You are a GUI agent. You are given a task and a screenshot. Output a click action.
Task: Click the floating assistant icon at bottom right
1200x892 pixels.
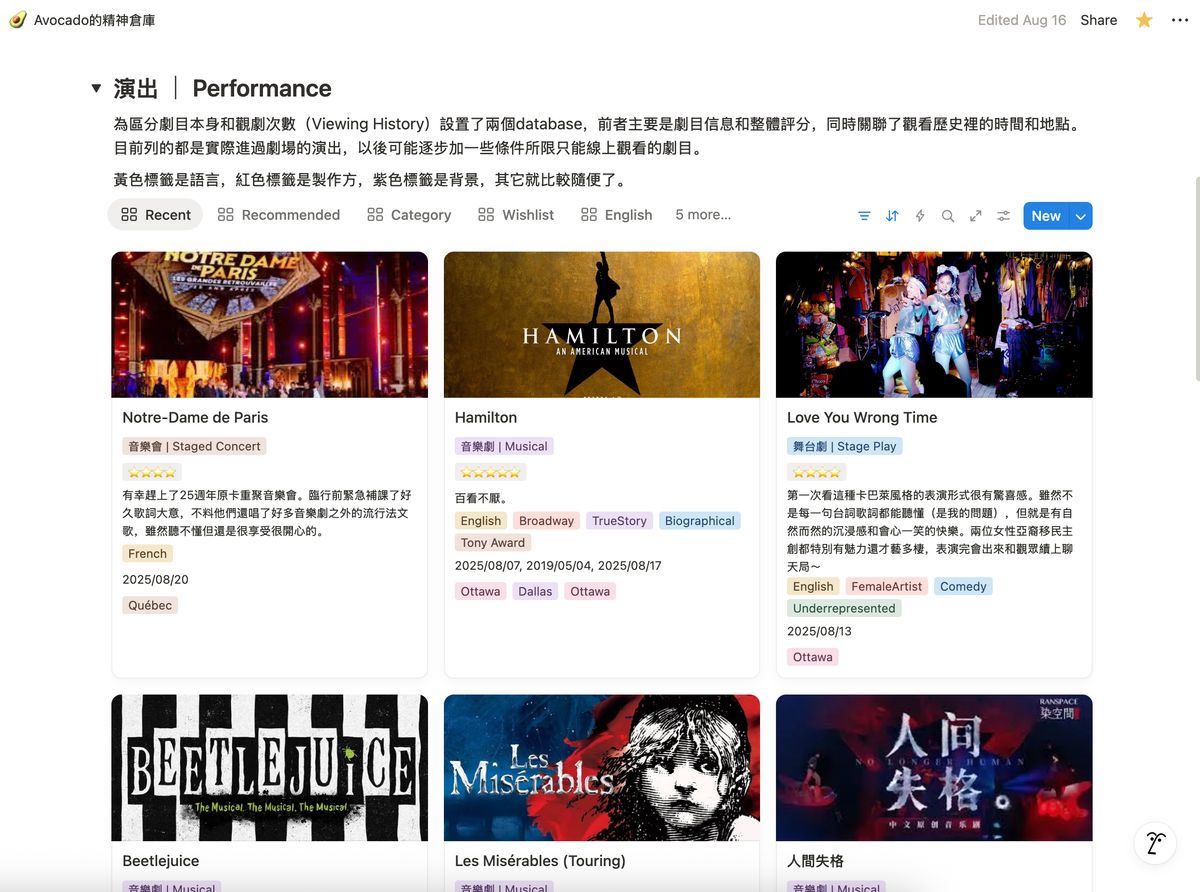1155,843
